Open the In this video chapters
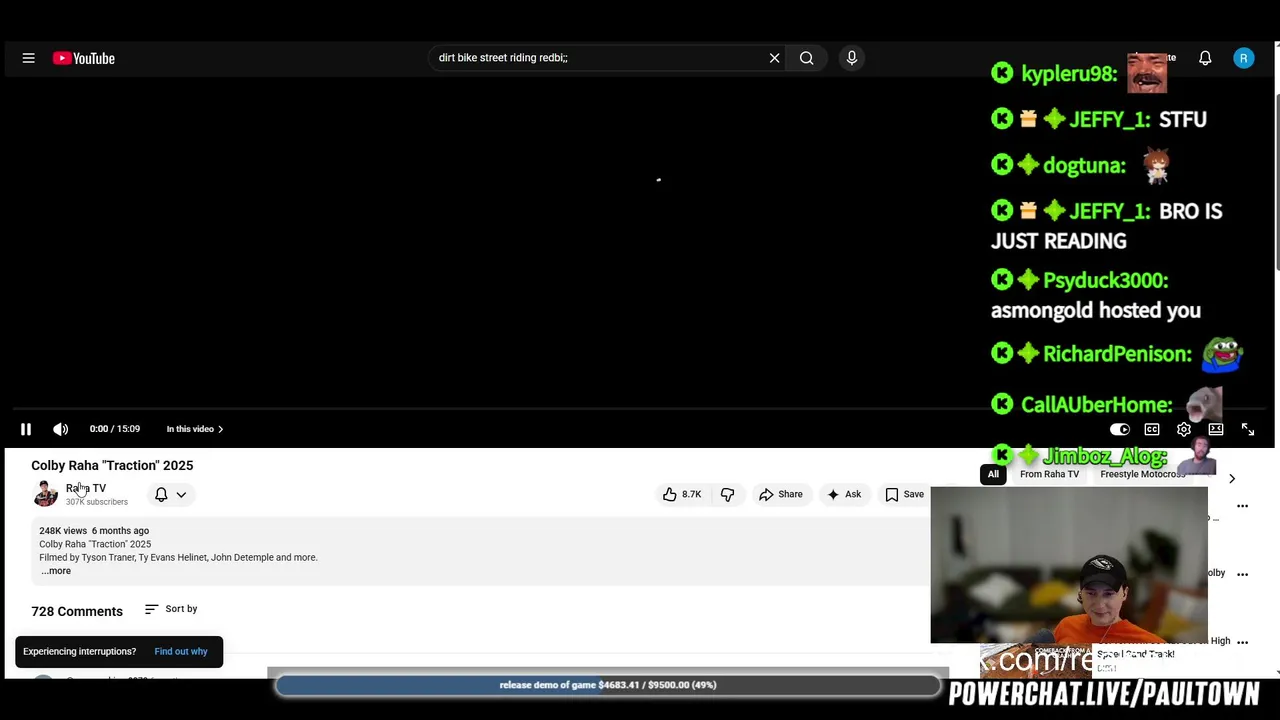The image size is (1280, 720). [194, 429]
